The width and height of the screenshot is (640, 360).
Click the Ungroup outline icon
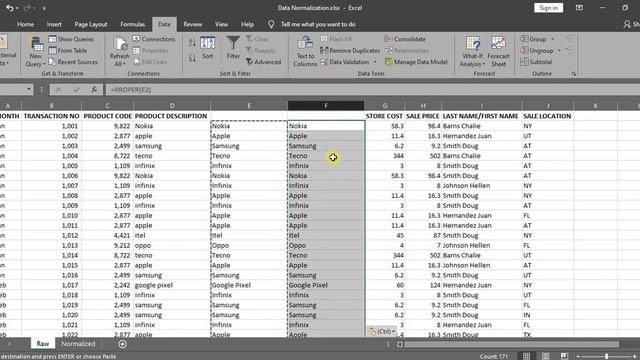coord(524,51)
